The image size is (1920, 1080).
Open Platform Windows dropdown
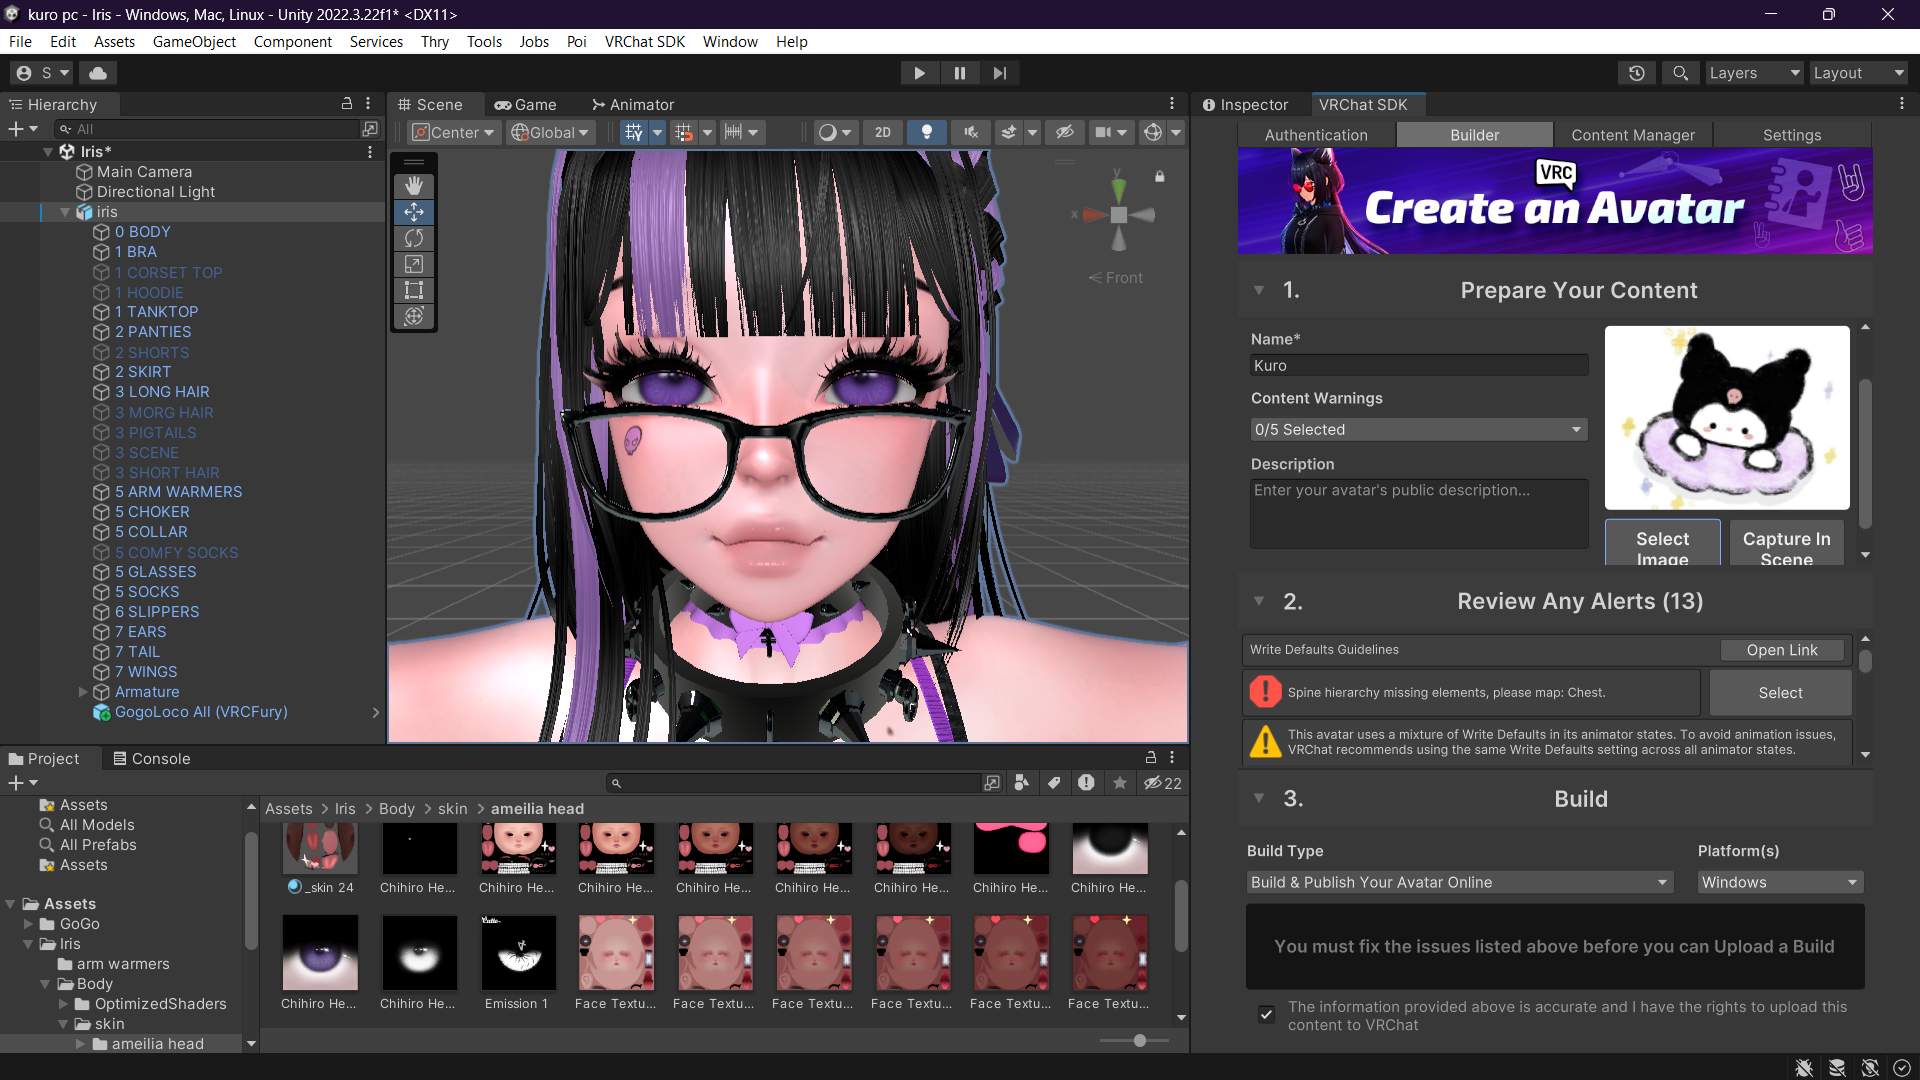coord(1780,882)
